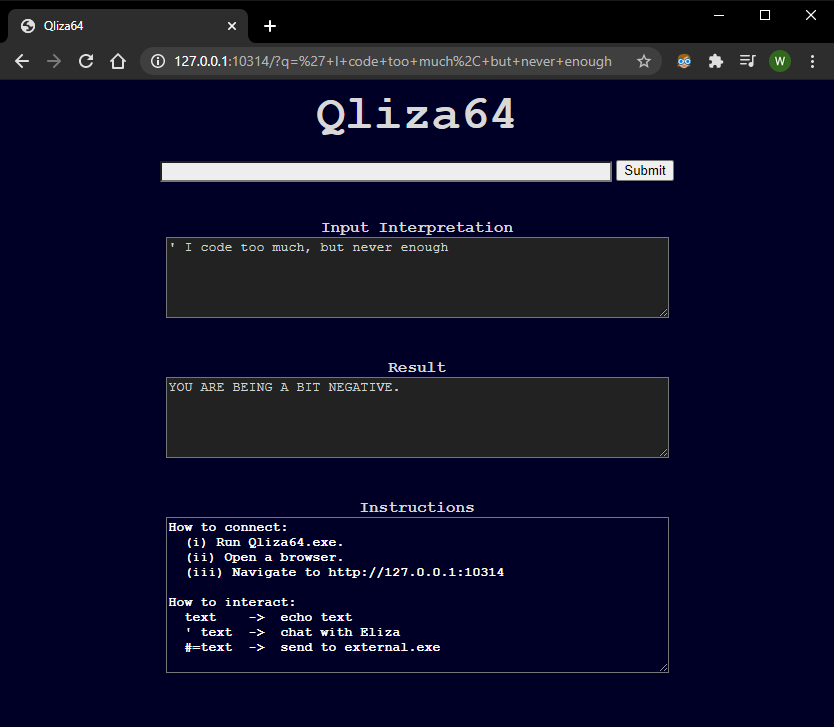Screen dimensions: 834x727
Task: Click the browser back arrow
Action: 22,61
